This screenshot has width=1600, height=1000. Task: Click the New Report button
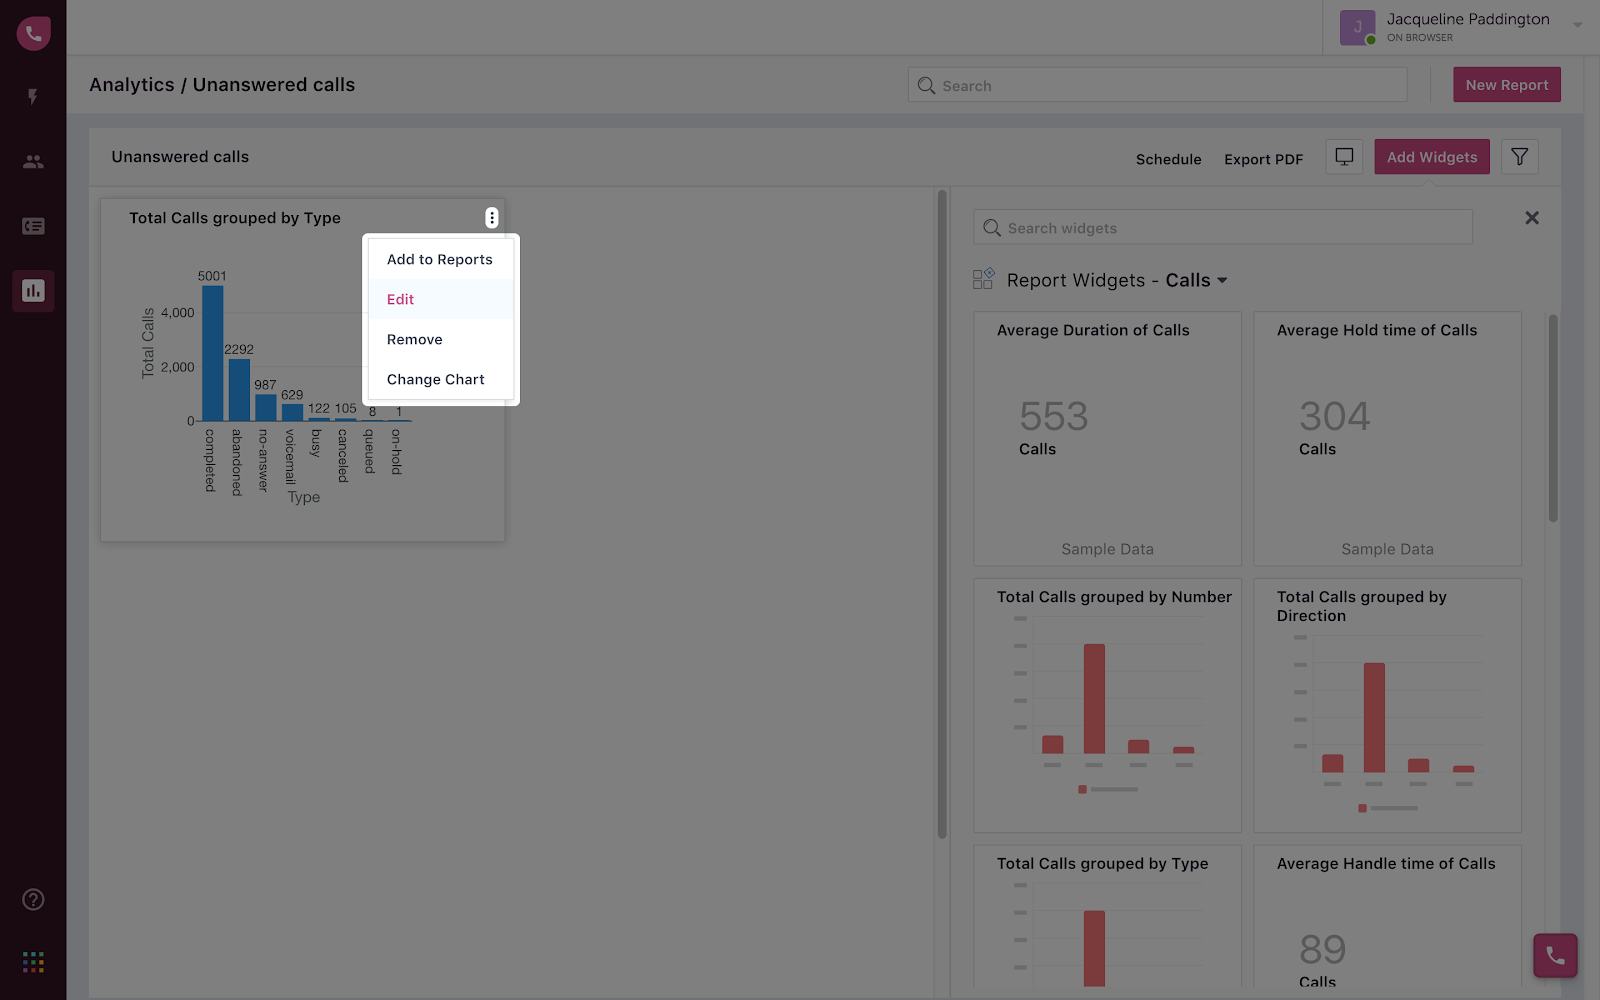tap(1507, 85)
